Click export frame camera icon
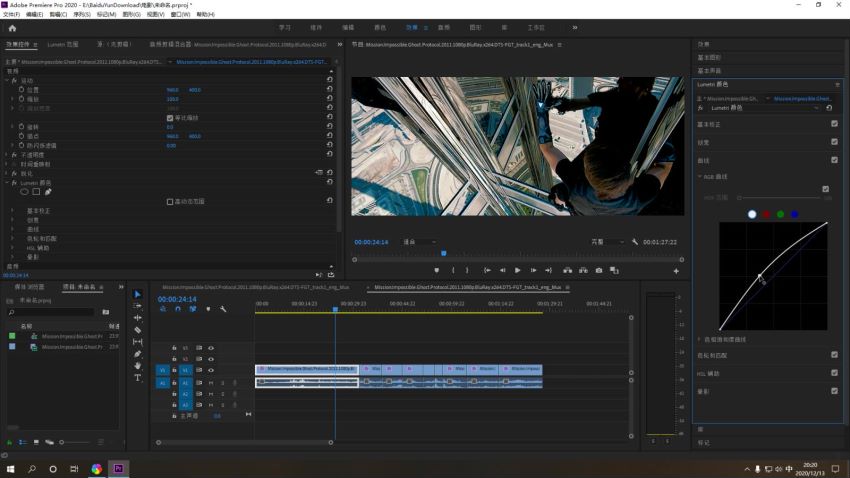 [x=599, y=270]
